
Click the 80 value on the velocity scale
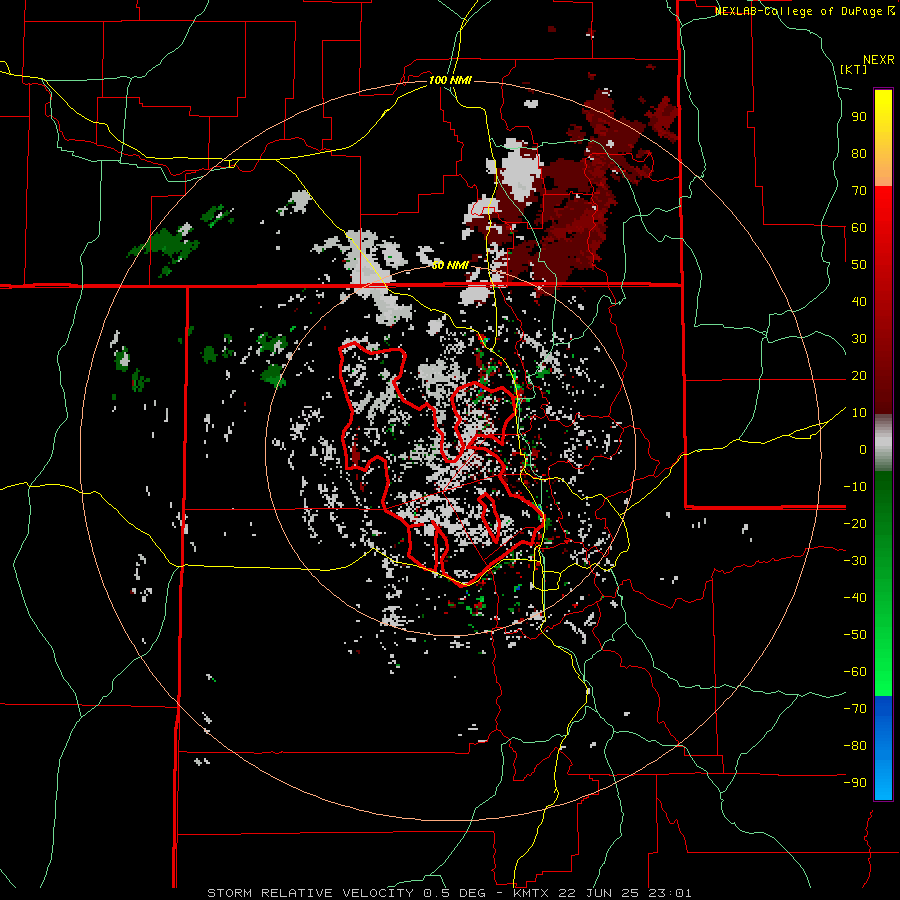click(x=859, y=153)
